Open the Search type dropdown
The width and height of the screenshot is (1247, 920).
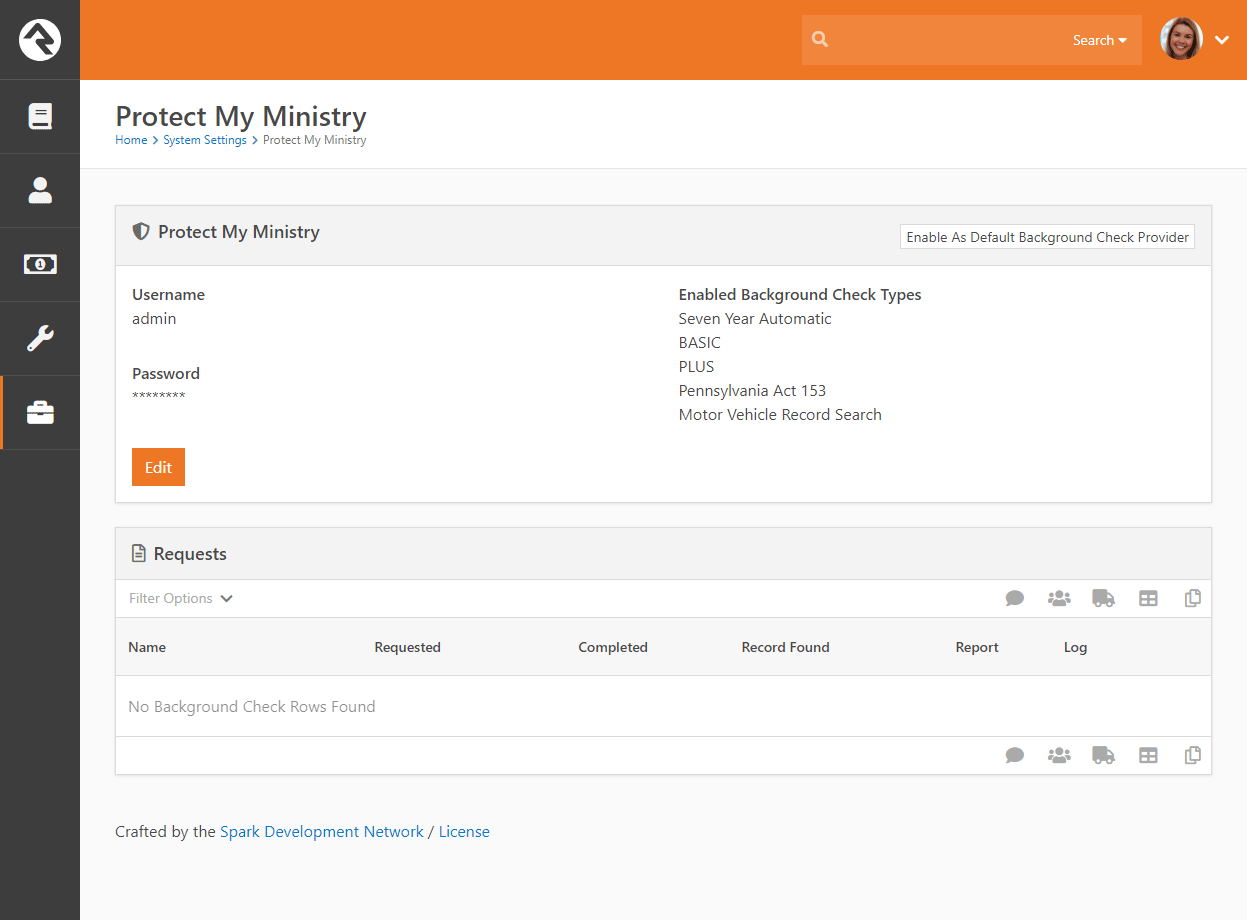(x=1099, y=40)
